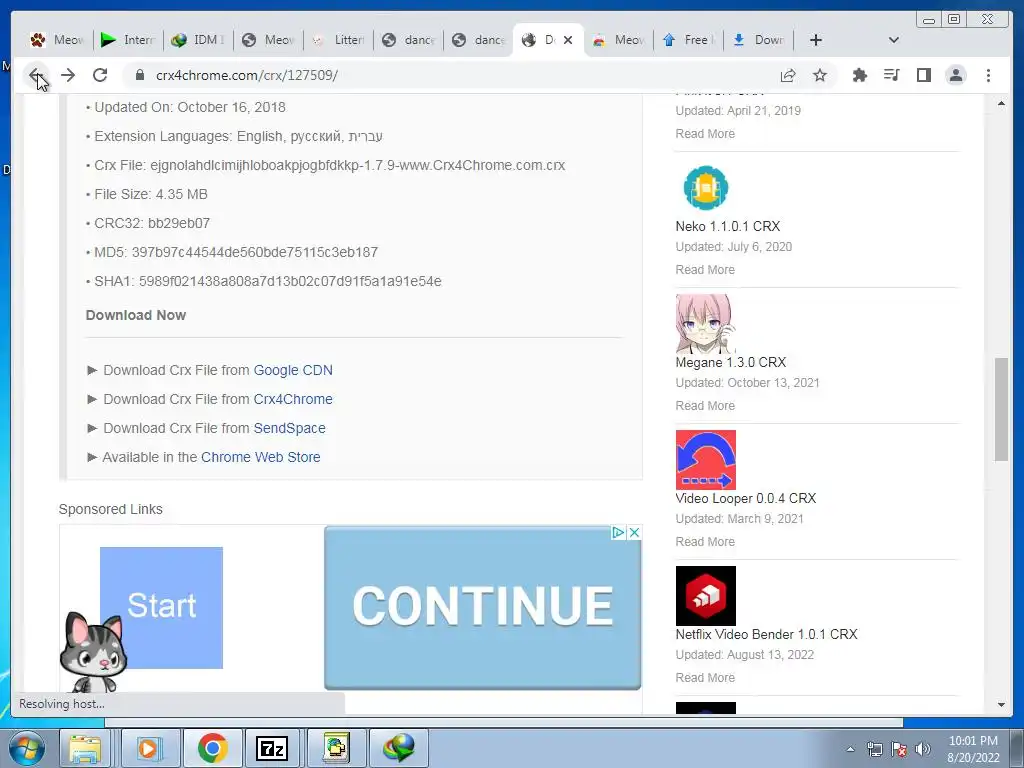The height and width of the screenshot is (768, 1024).
Task: Close the ad with X icon
Action: pyautogui.click(x=633, y=532)
